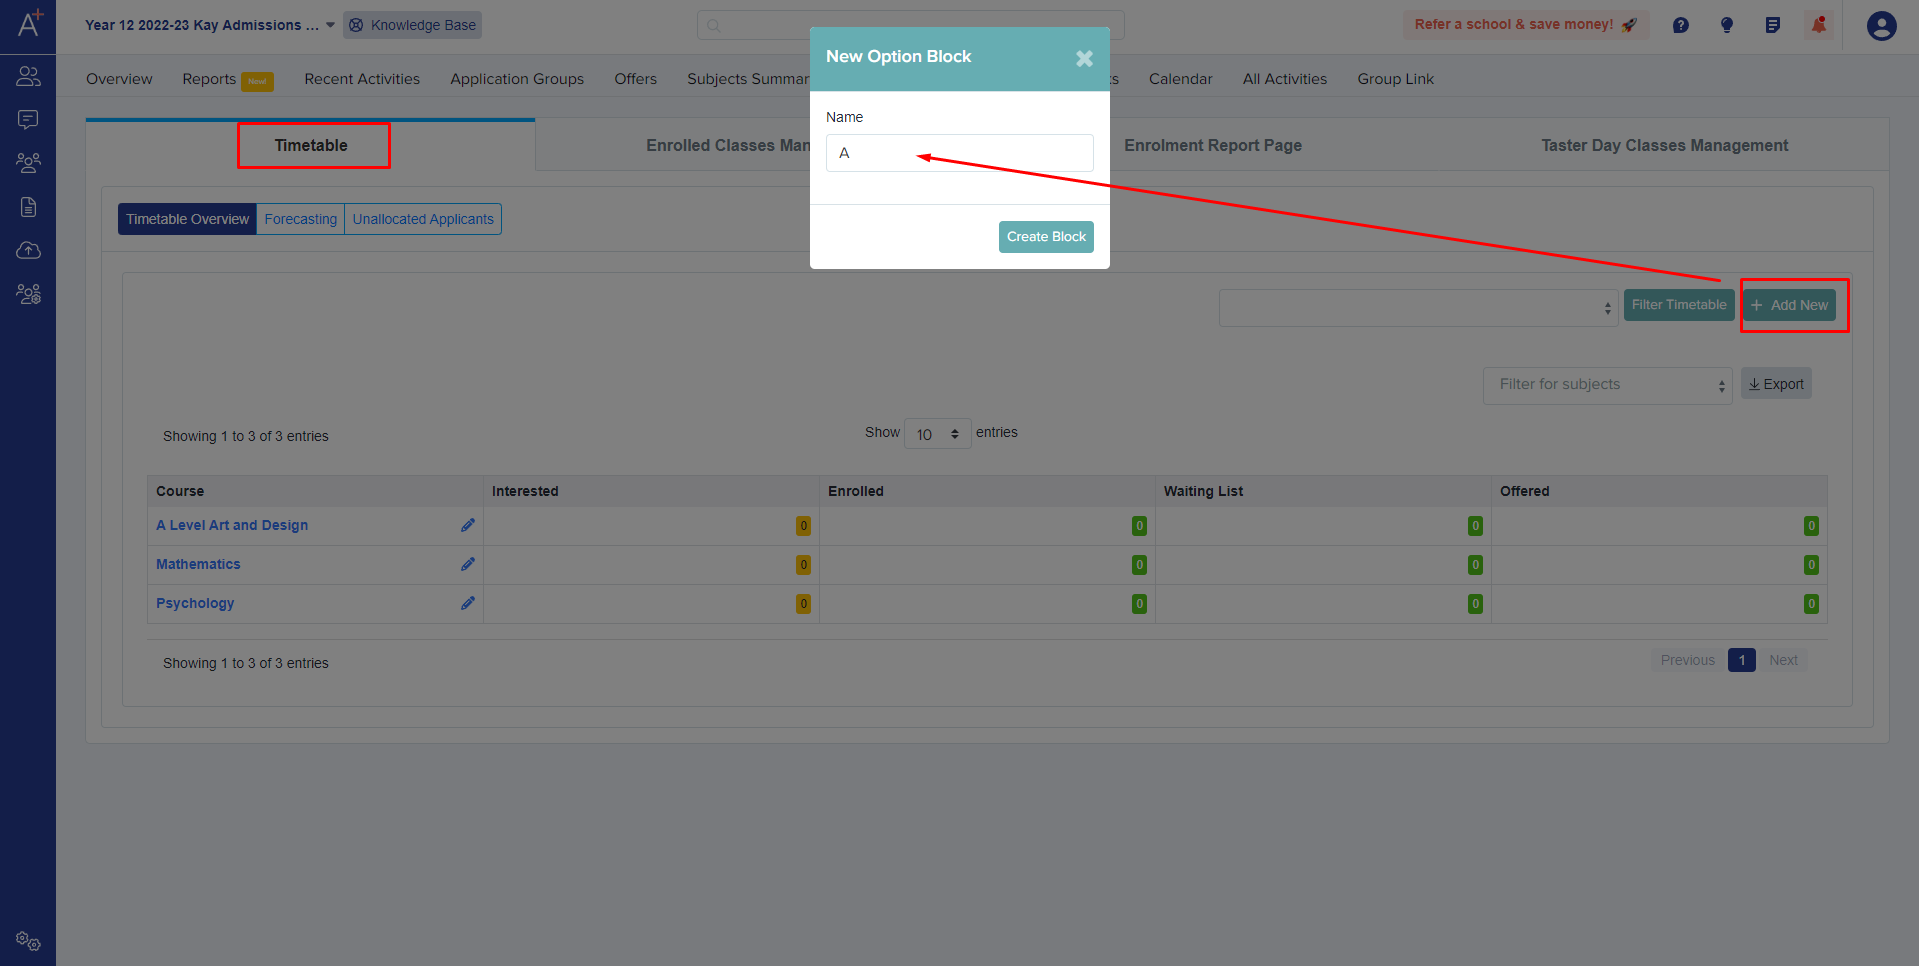Click Refer a school & save money banner

[1526, 25]
